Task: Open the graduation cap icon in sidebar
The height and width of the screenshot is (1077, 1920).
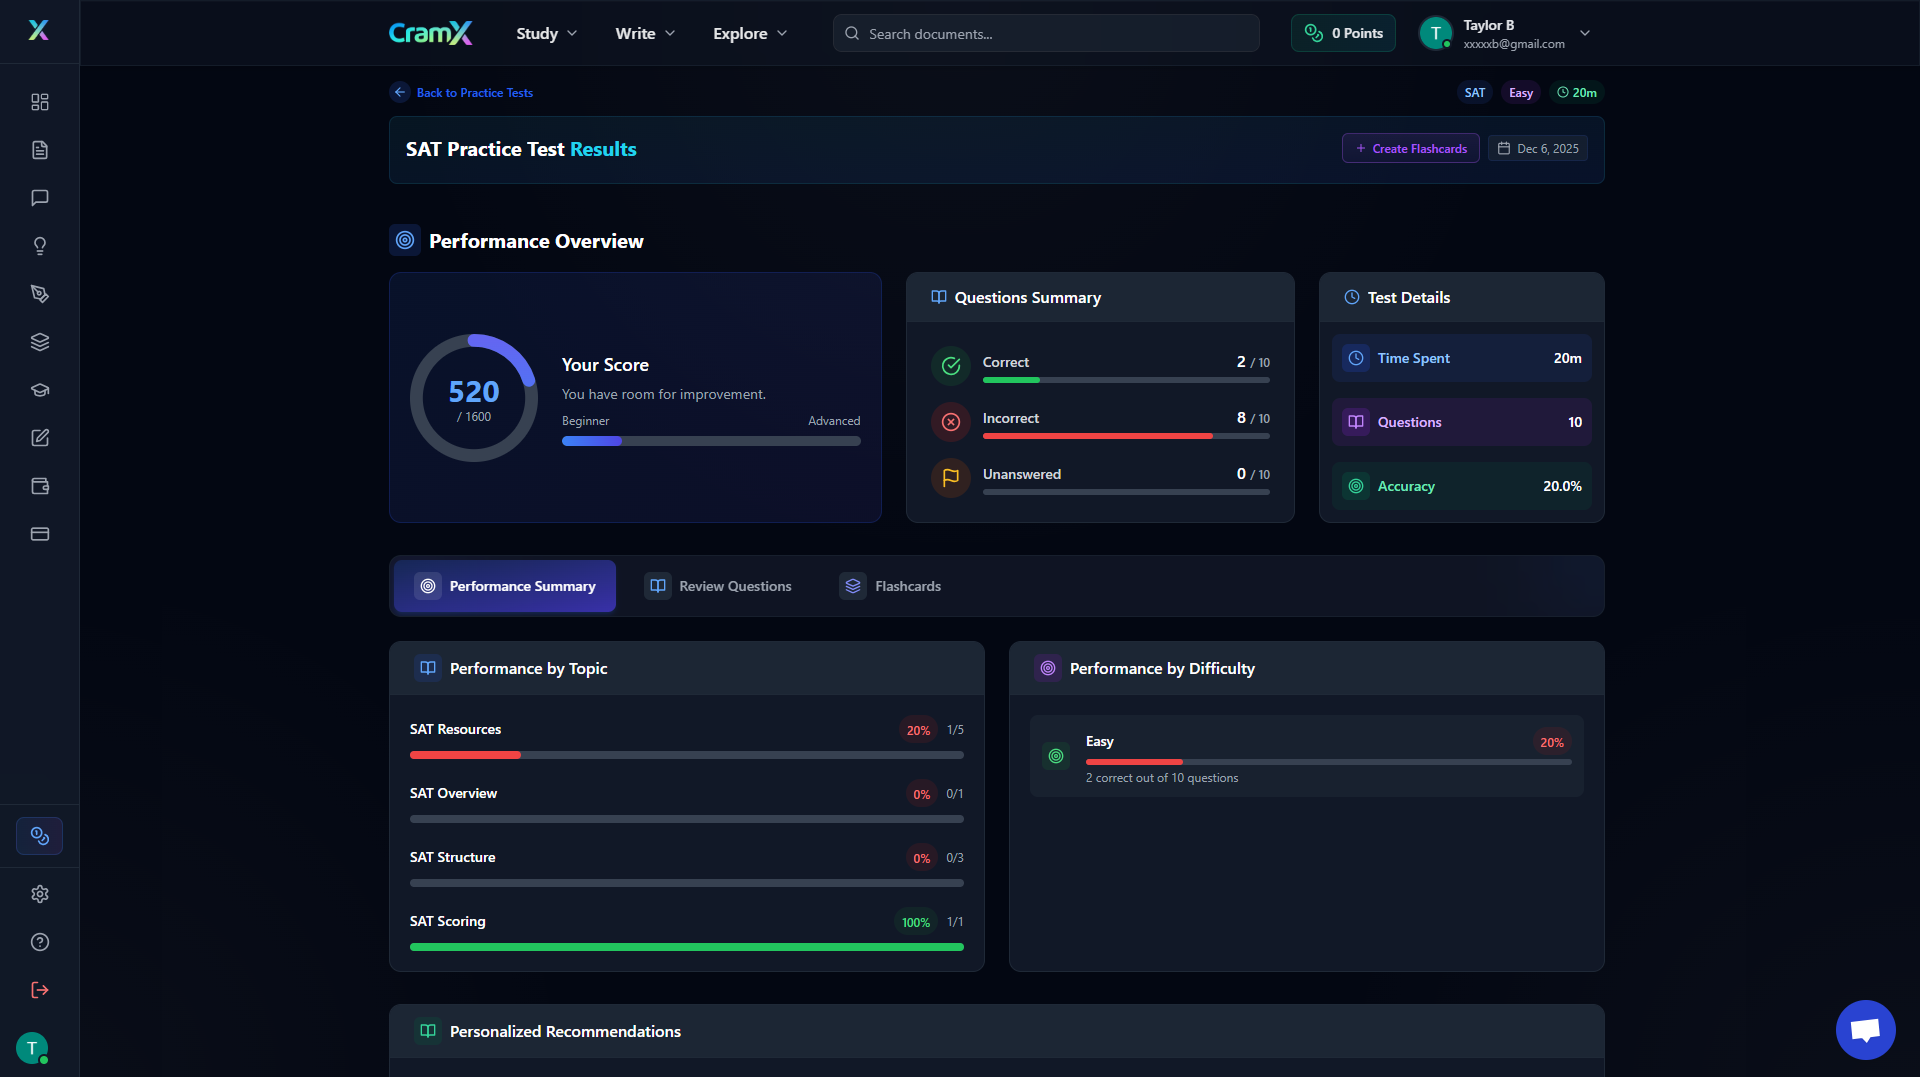Action: [x=40, y=390]
